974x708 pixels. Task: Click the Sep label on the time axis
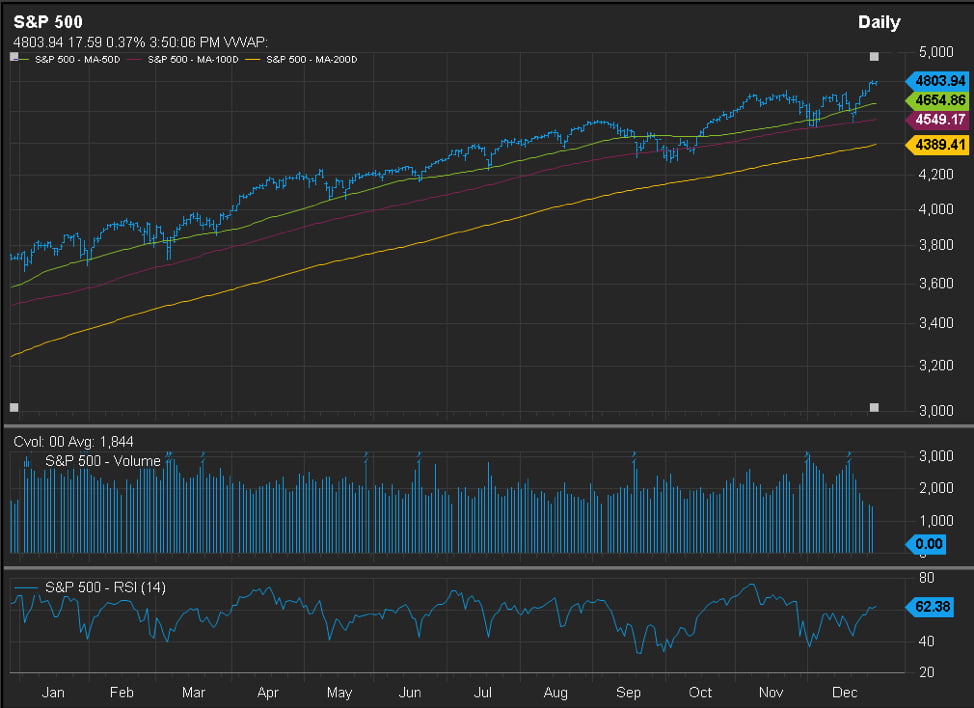click(628, 692)
